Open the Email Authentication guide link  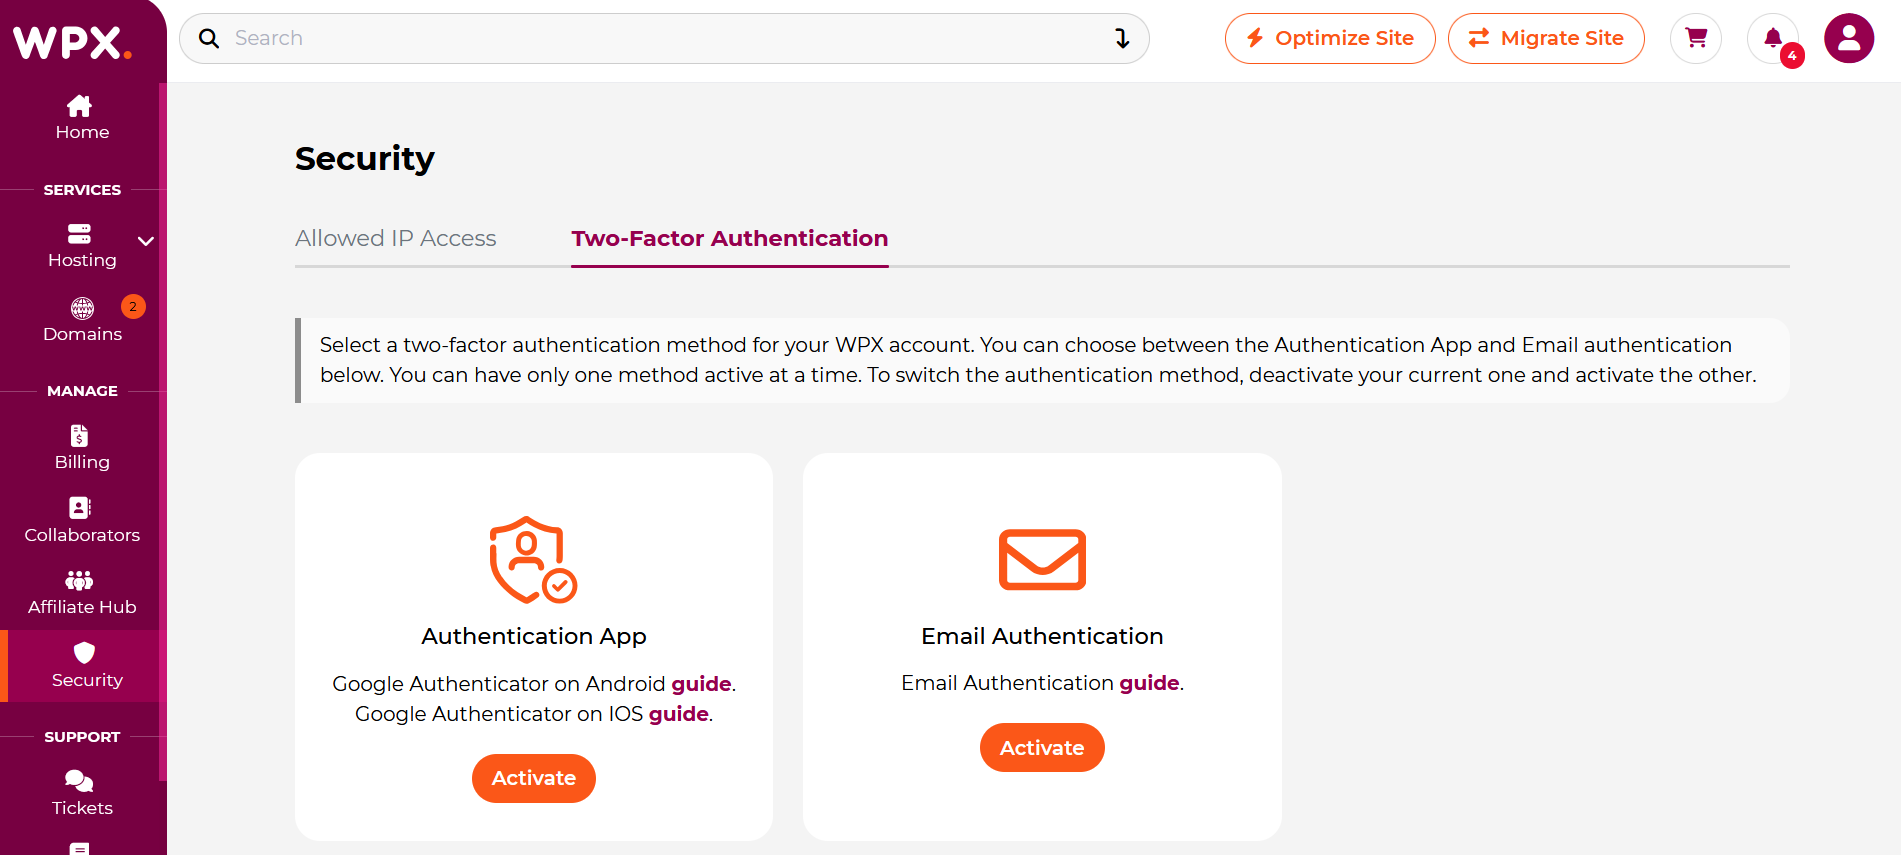point(1149,683)
